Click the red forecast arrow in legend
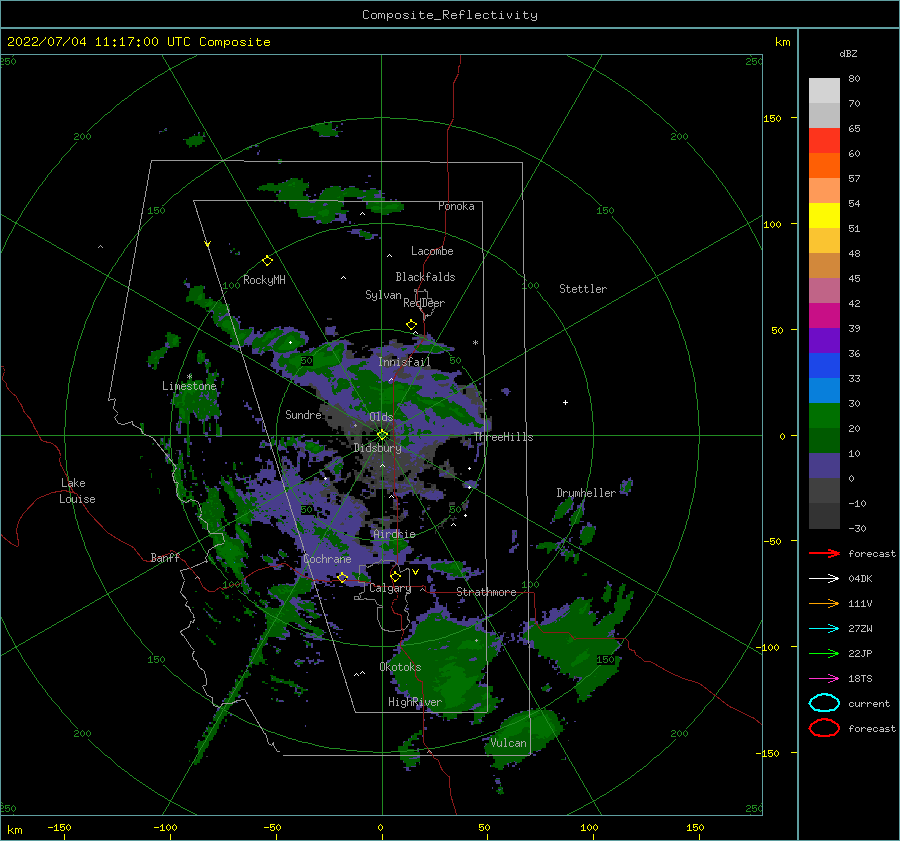The width and height of the screenshot is (900, 841). click(824, 553)
